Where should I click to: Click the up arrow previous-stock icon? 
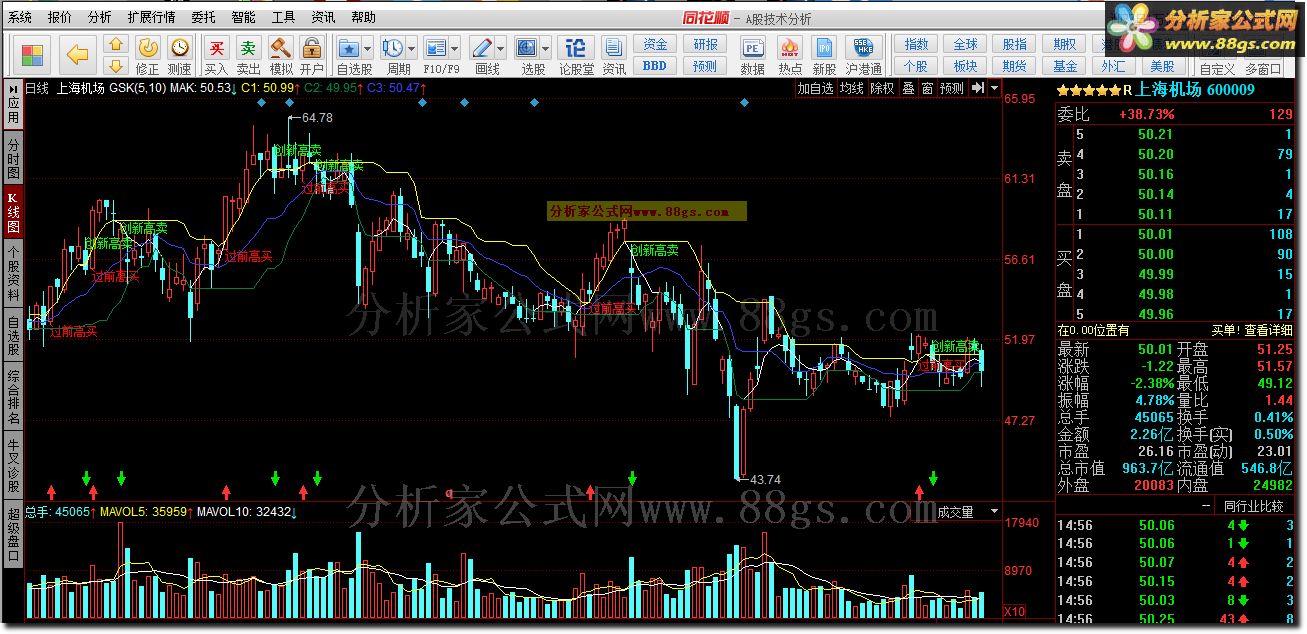[x=116, y=45]
